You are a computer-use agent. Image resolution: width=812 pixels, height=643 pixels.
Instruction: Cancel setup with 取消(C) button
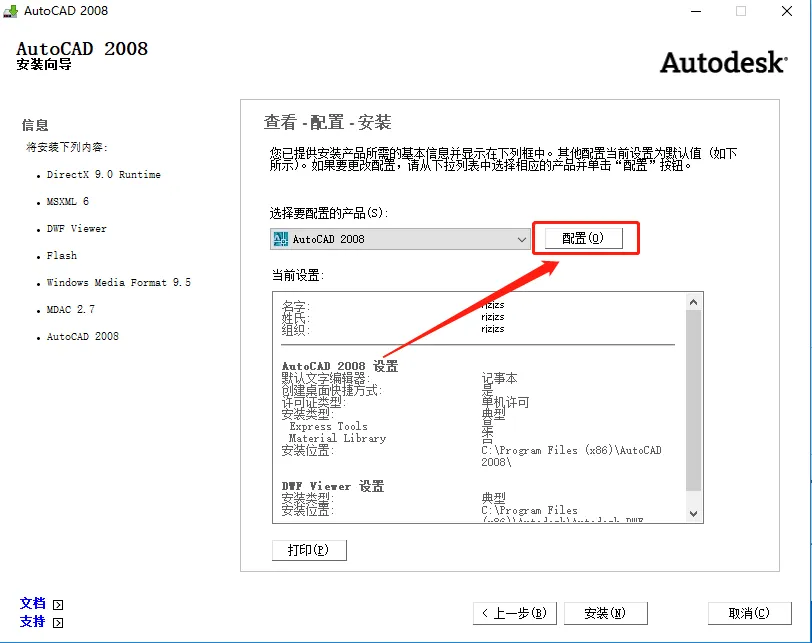[749, 613]
